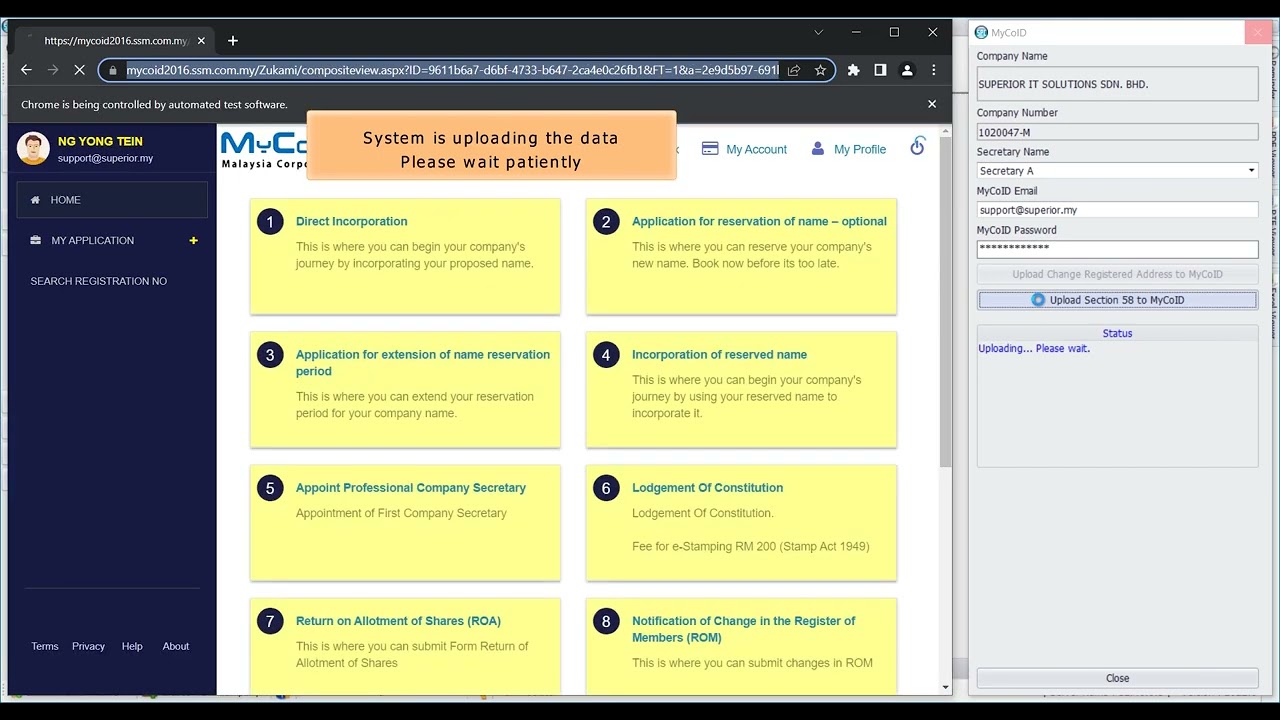
Task: Click the address bar URL
Action: point(452,70)
